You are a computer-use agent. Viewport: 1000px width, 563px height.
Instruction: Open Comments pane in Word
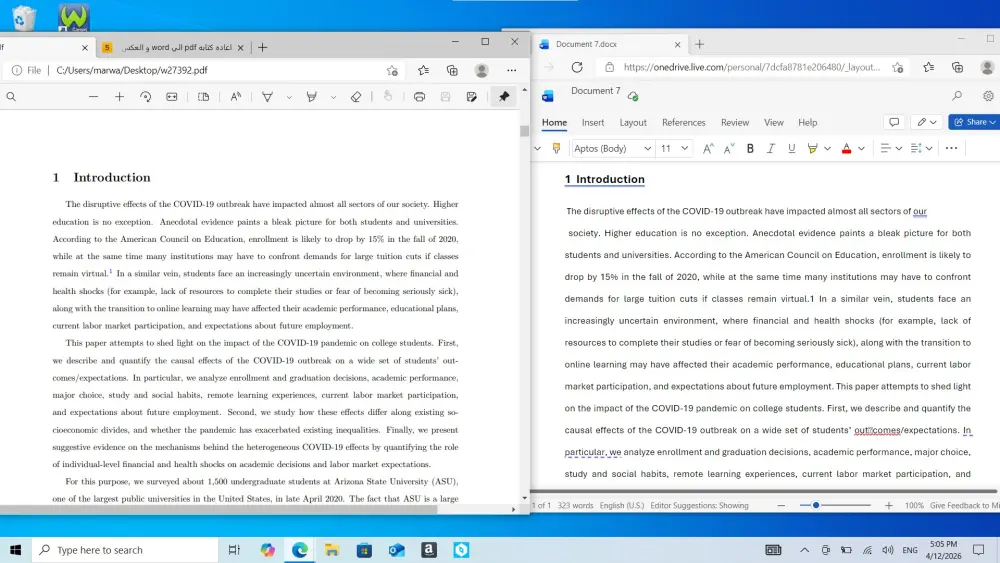pos(893,122)
